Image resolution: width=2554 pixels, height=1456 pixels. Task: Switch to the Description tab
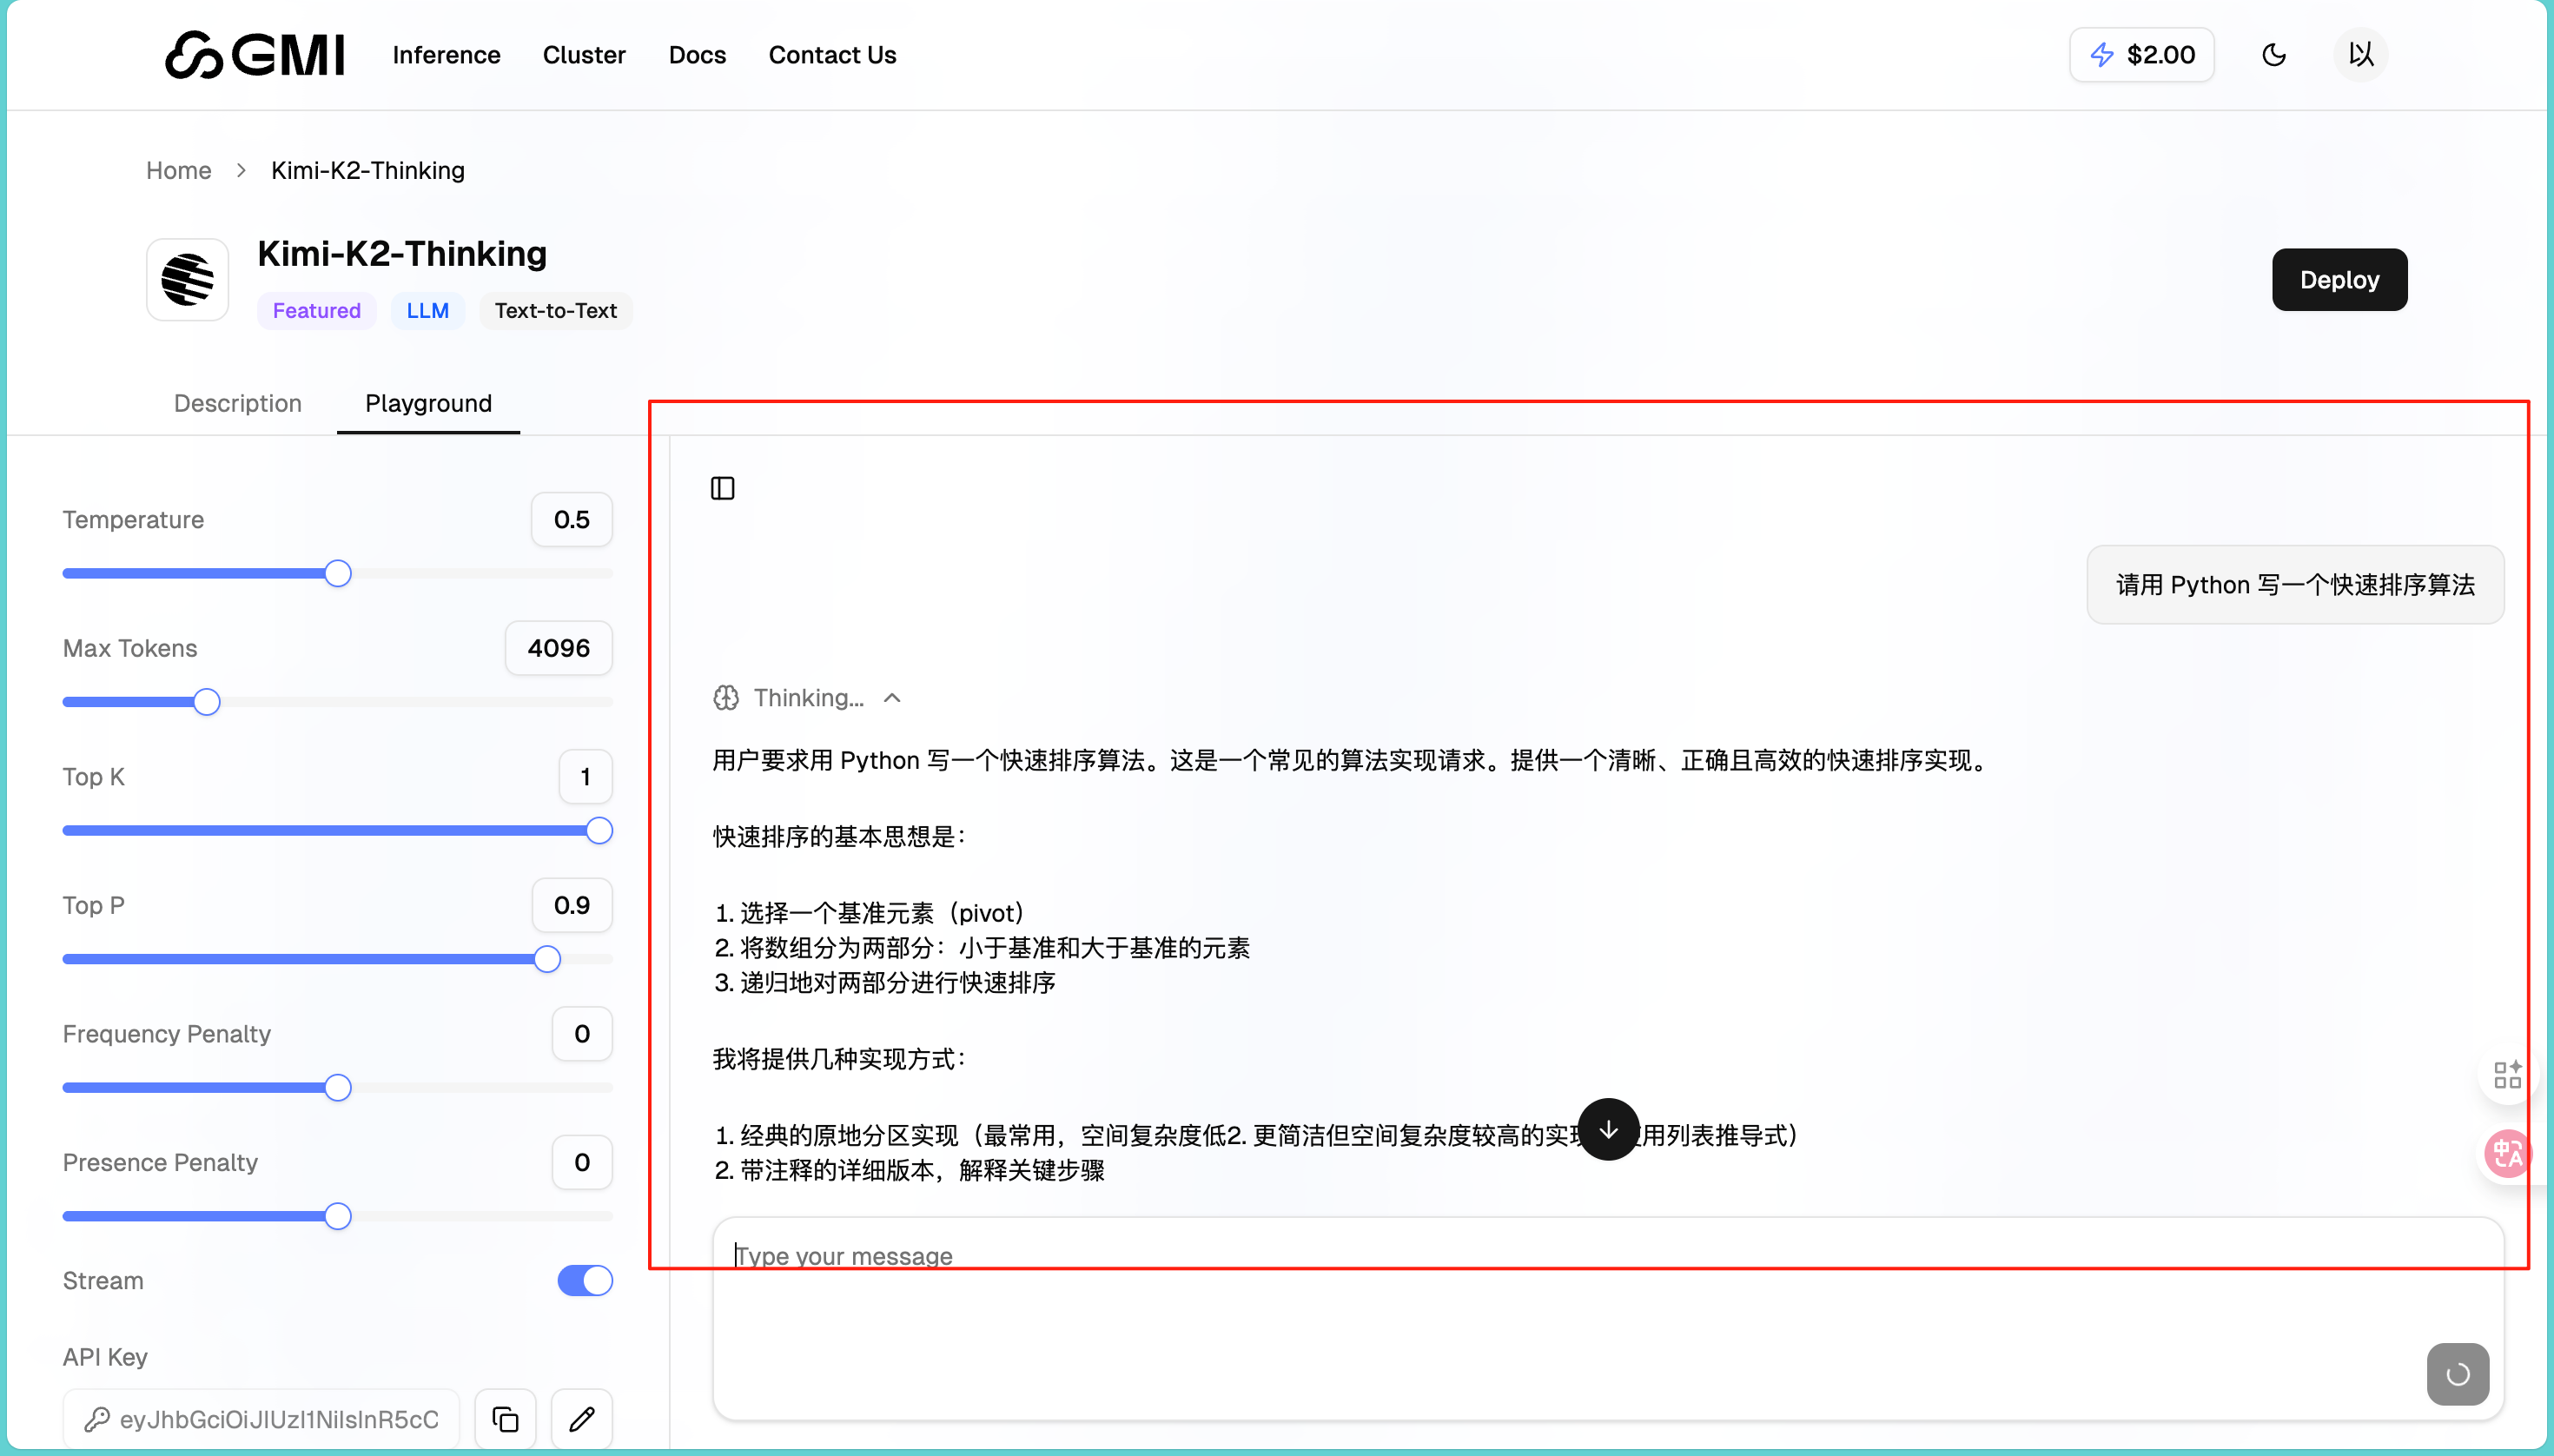point(238,403)
